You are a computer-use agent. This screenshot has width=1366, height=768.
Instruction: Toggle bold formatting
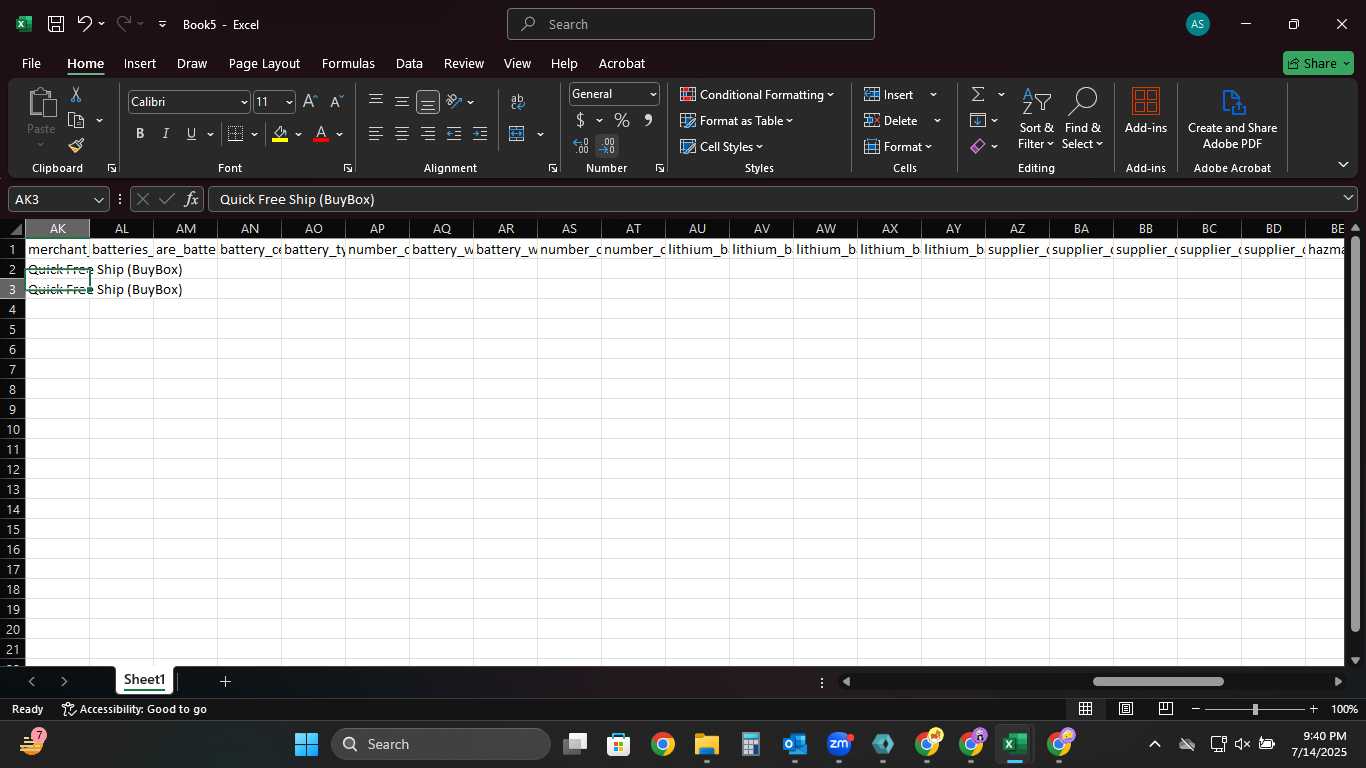140,134
